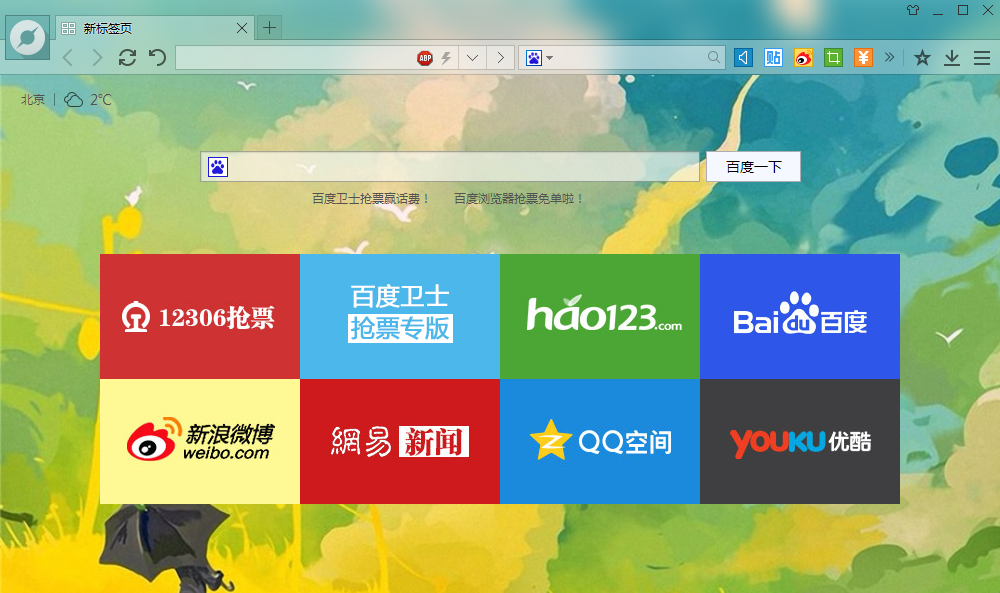Image resolution: width=1000 pixels, height=593 pixels.
Task: Click the browser logo avatar icon
Action: 27,38
